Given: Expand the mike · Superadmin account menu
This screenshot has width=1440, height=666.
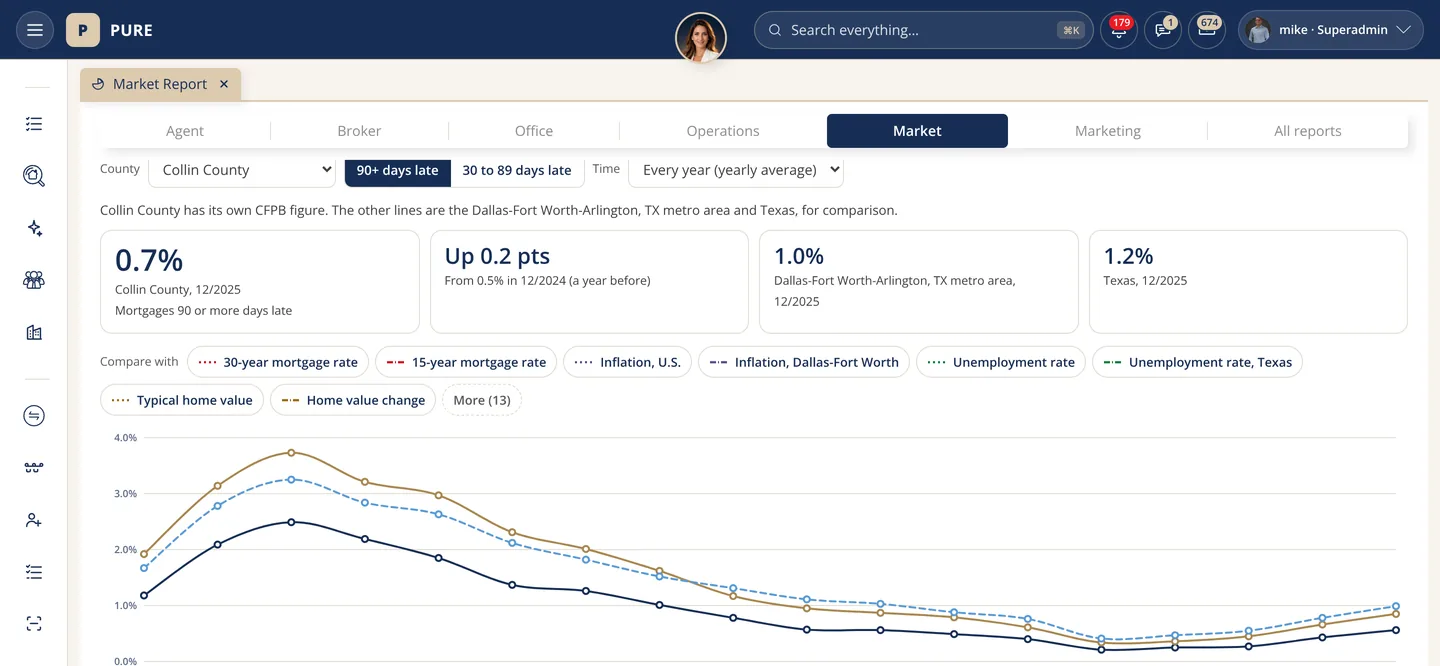Looking at the screenshot, I should [x=1331, y=30].
